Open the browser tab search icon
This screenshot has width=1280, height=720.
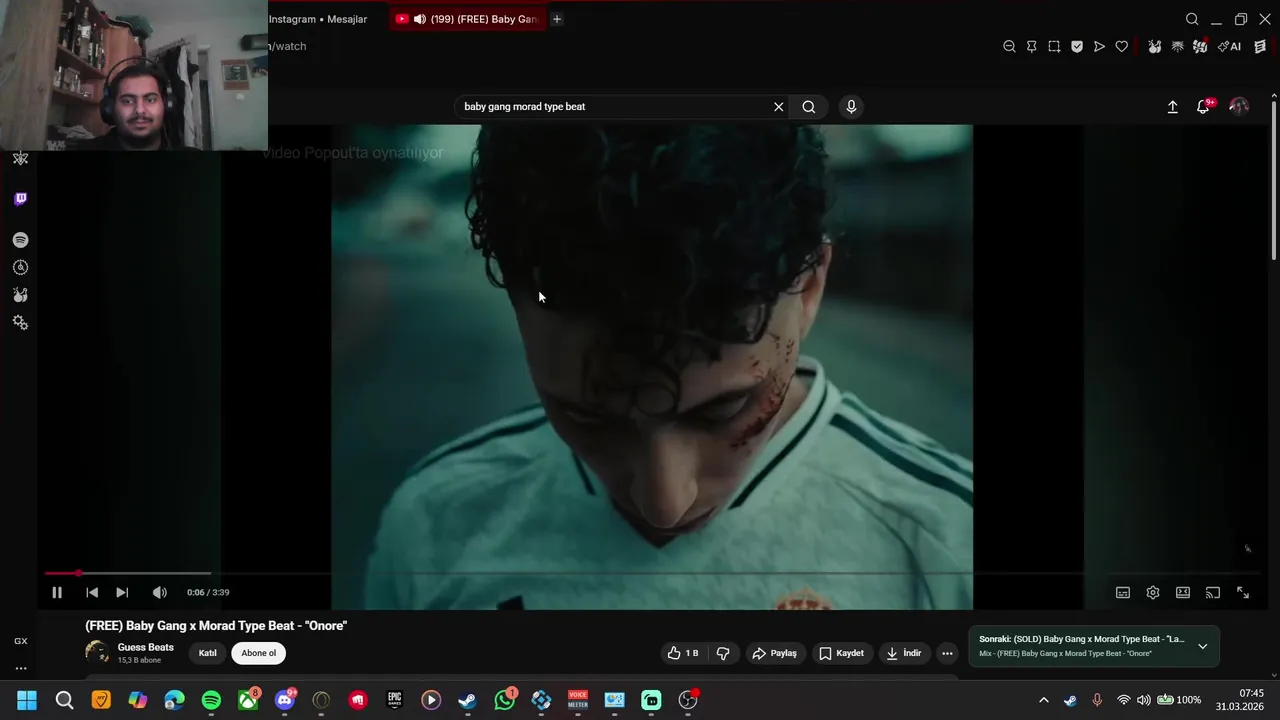point(1192,19)
